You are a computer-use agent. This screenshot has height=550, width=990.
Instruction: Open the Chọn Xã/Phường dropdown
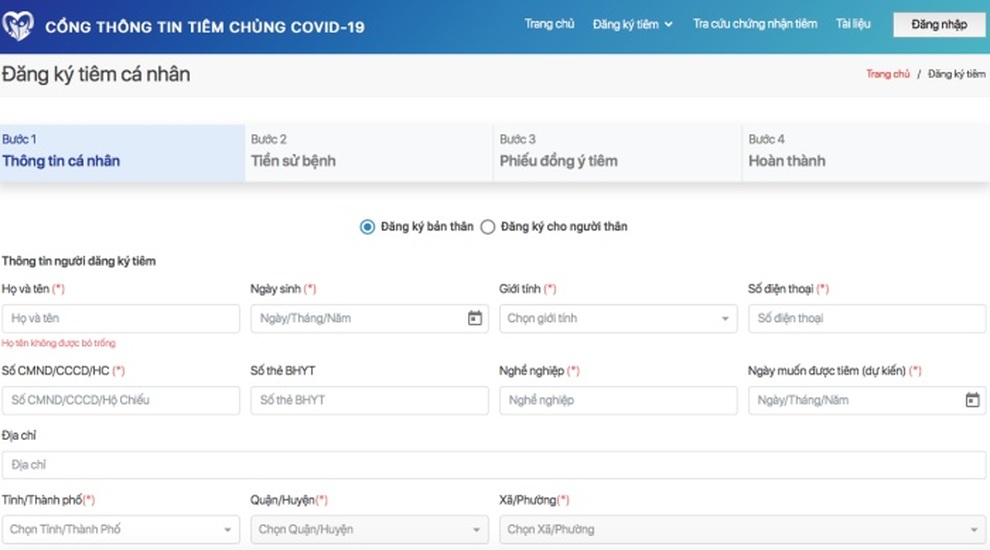pos(742,529)
